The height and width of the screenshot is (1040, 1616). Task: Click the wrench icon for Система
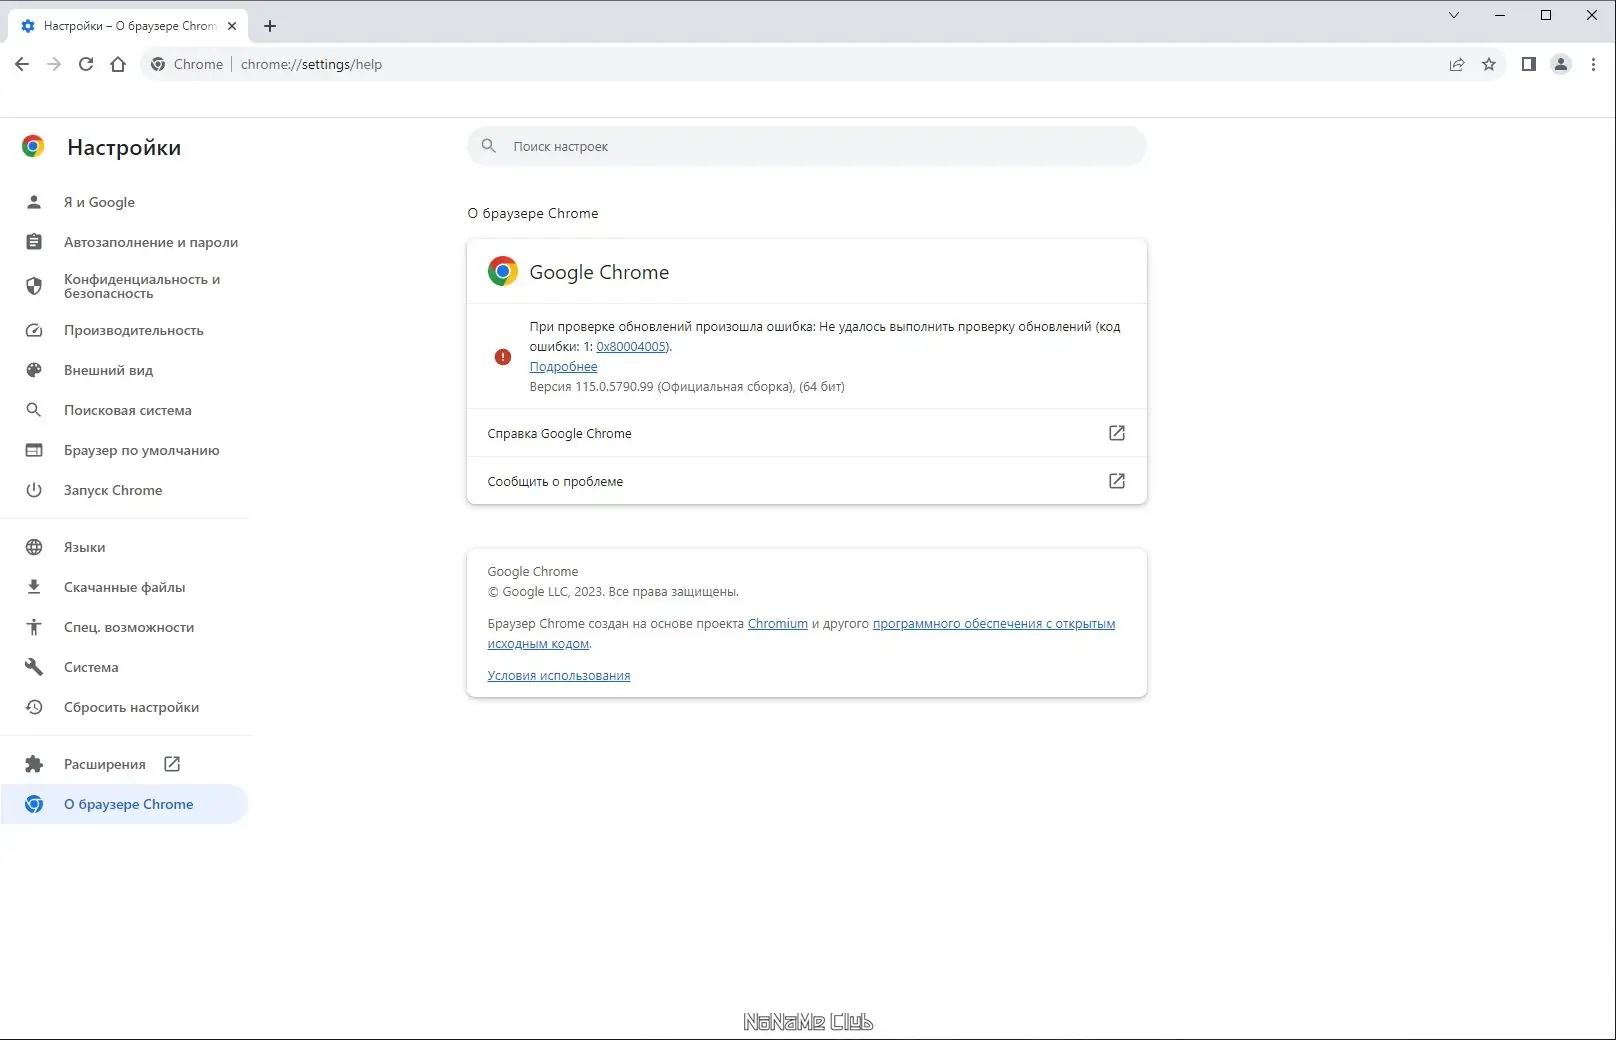point(34,667)
